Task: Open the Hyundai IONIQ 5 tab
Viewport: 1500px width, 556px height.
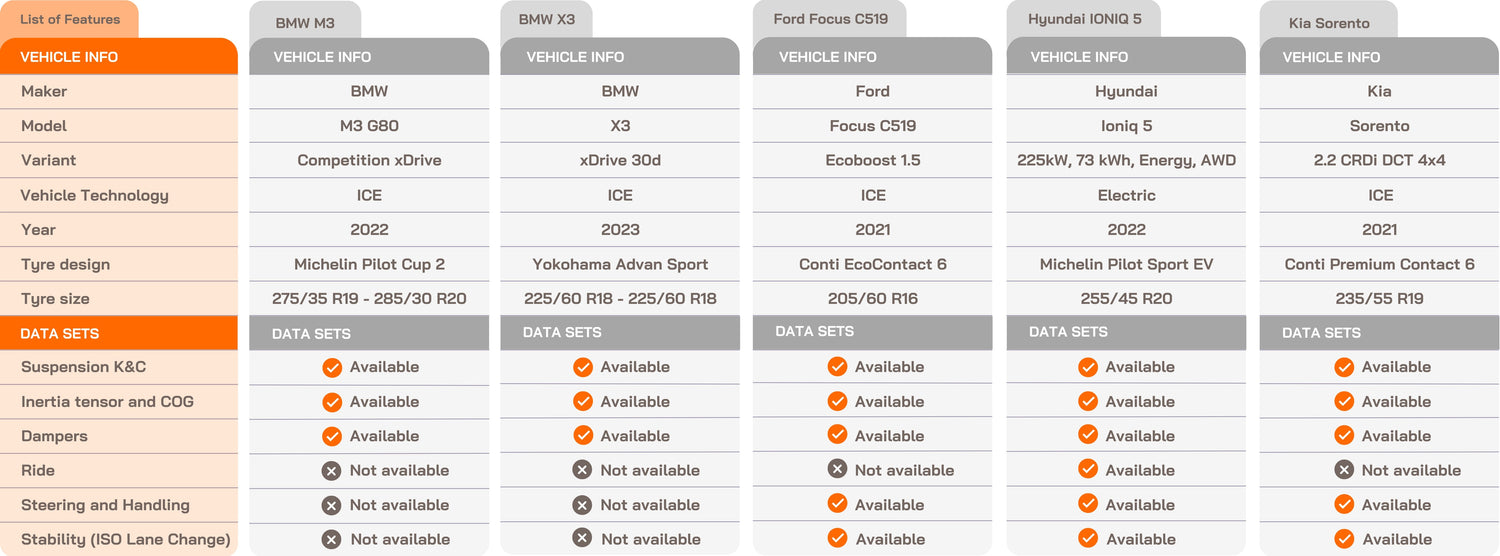Action: 1084,19
